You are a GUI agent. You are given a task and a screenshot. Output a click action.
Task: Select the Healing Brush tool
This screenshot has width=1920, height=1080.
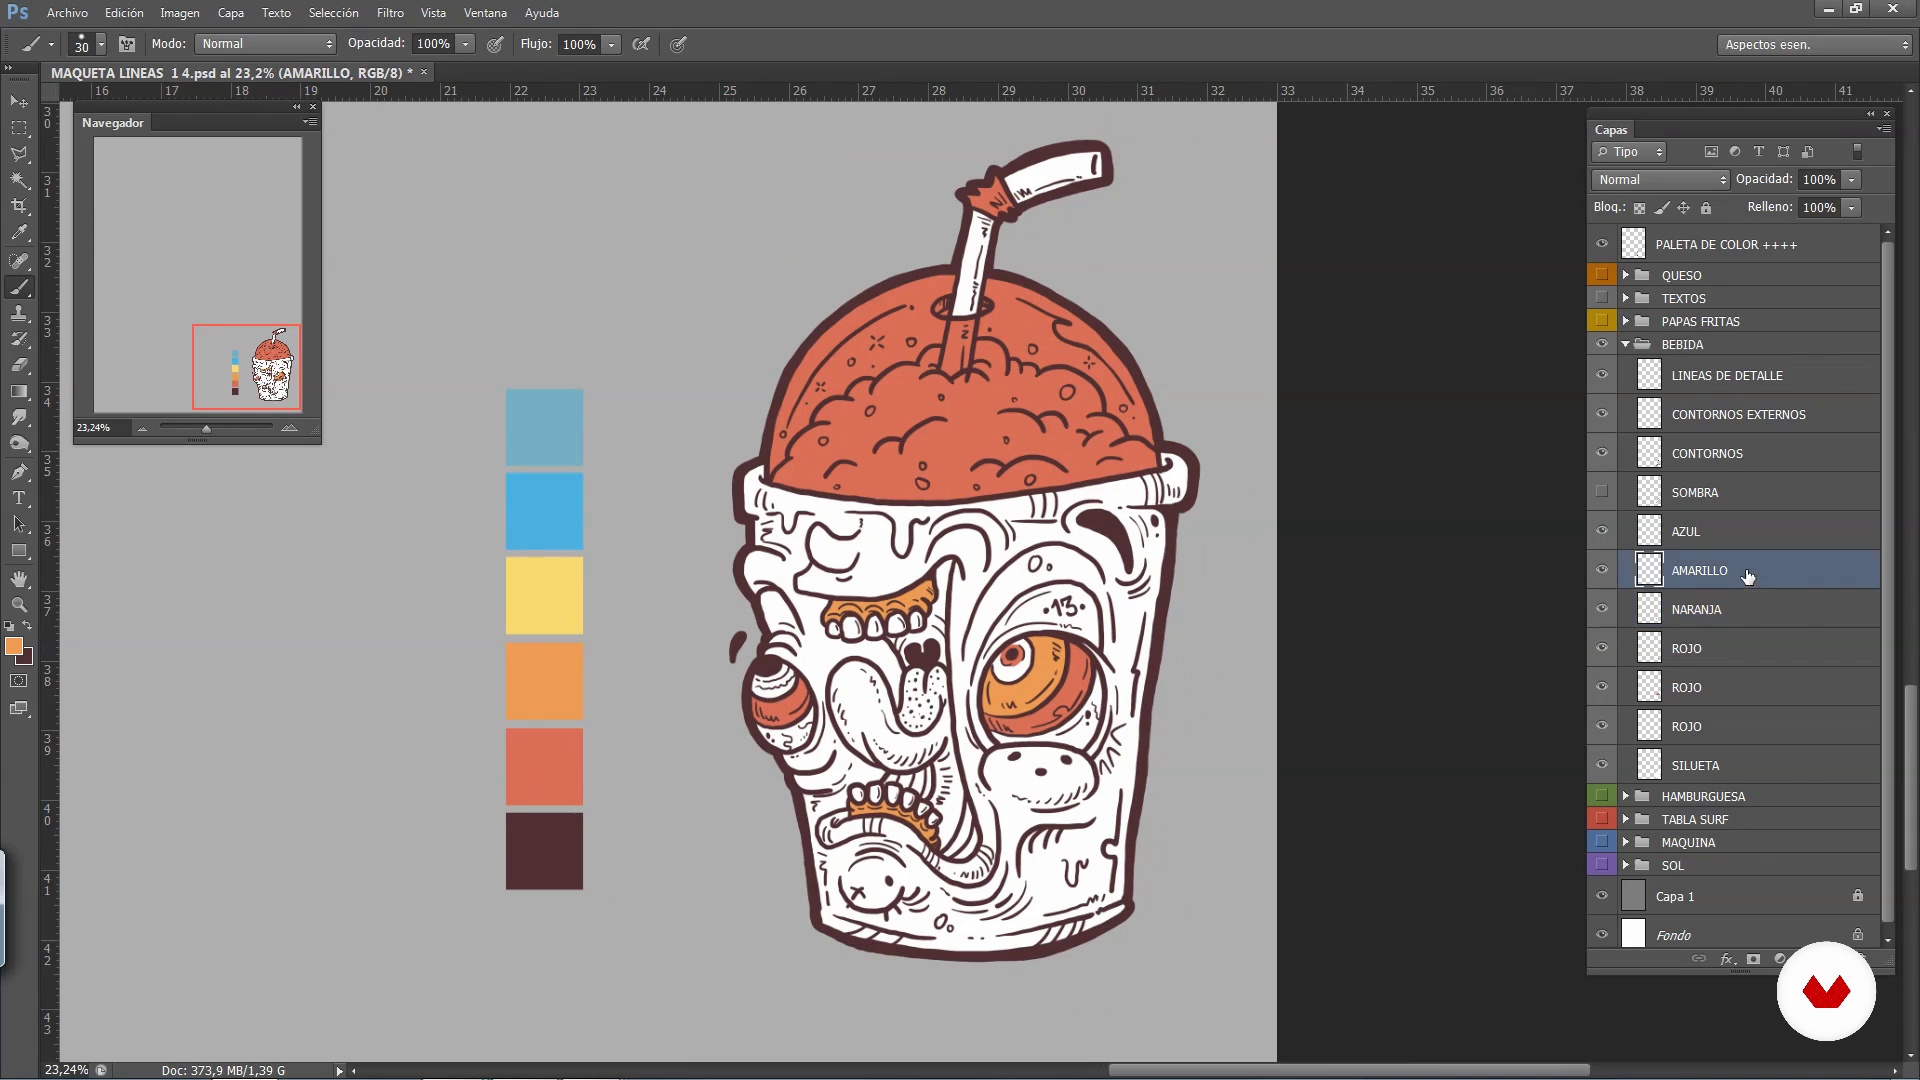coord(19,261)
